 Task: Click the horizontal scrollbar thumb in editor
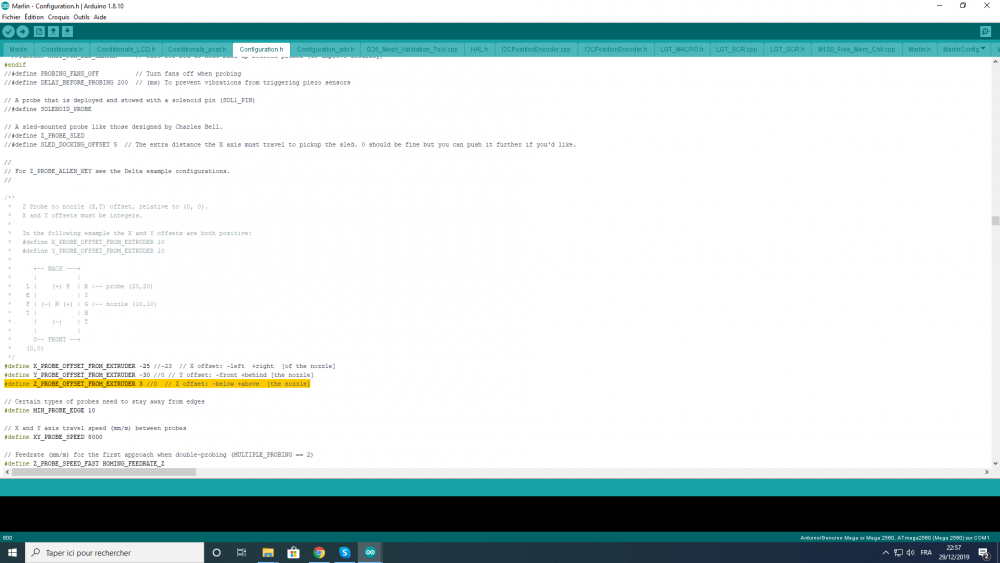[103, 472]
